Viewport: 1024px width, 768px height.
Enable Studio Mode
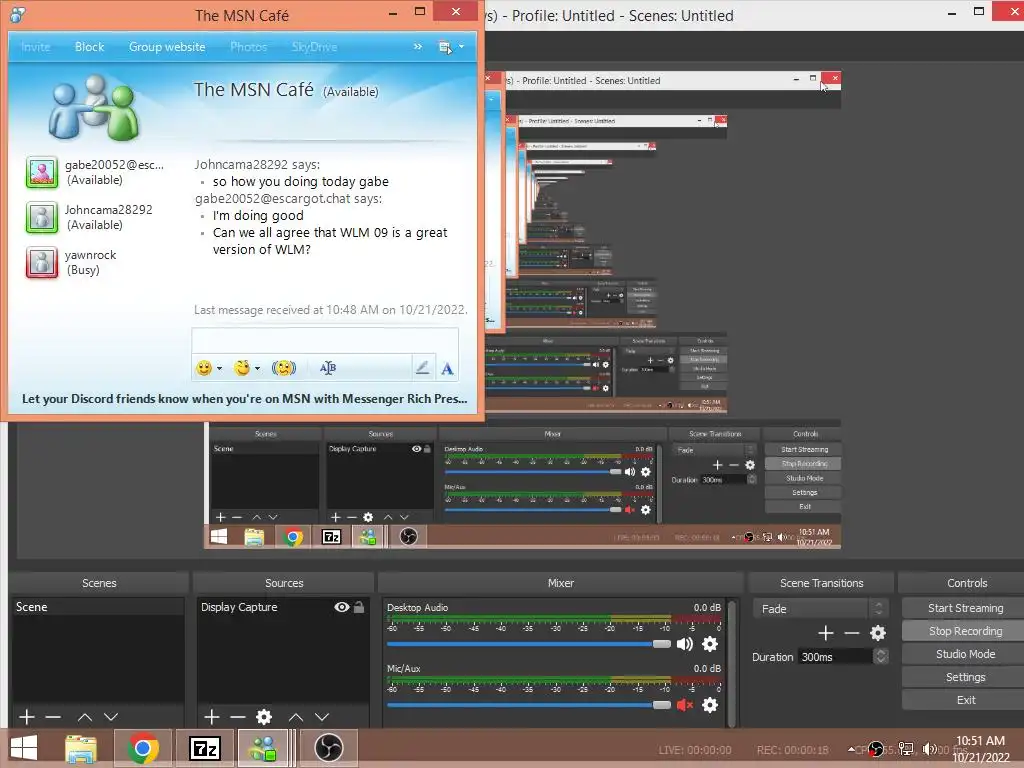coord(965,654)
